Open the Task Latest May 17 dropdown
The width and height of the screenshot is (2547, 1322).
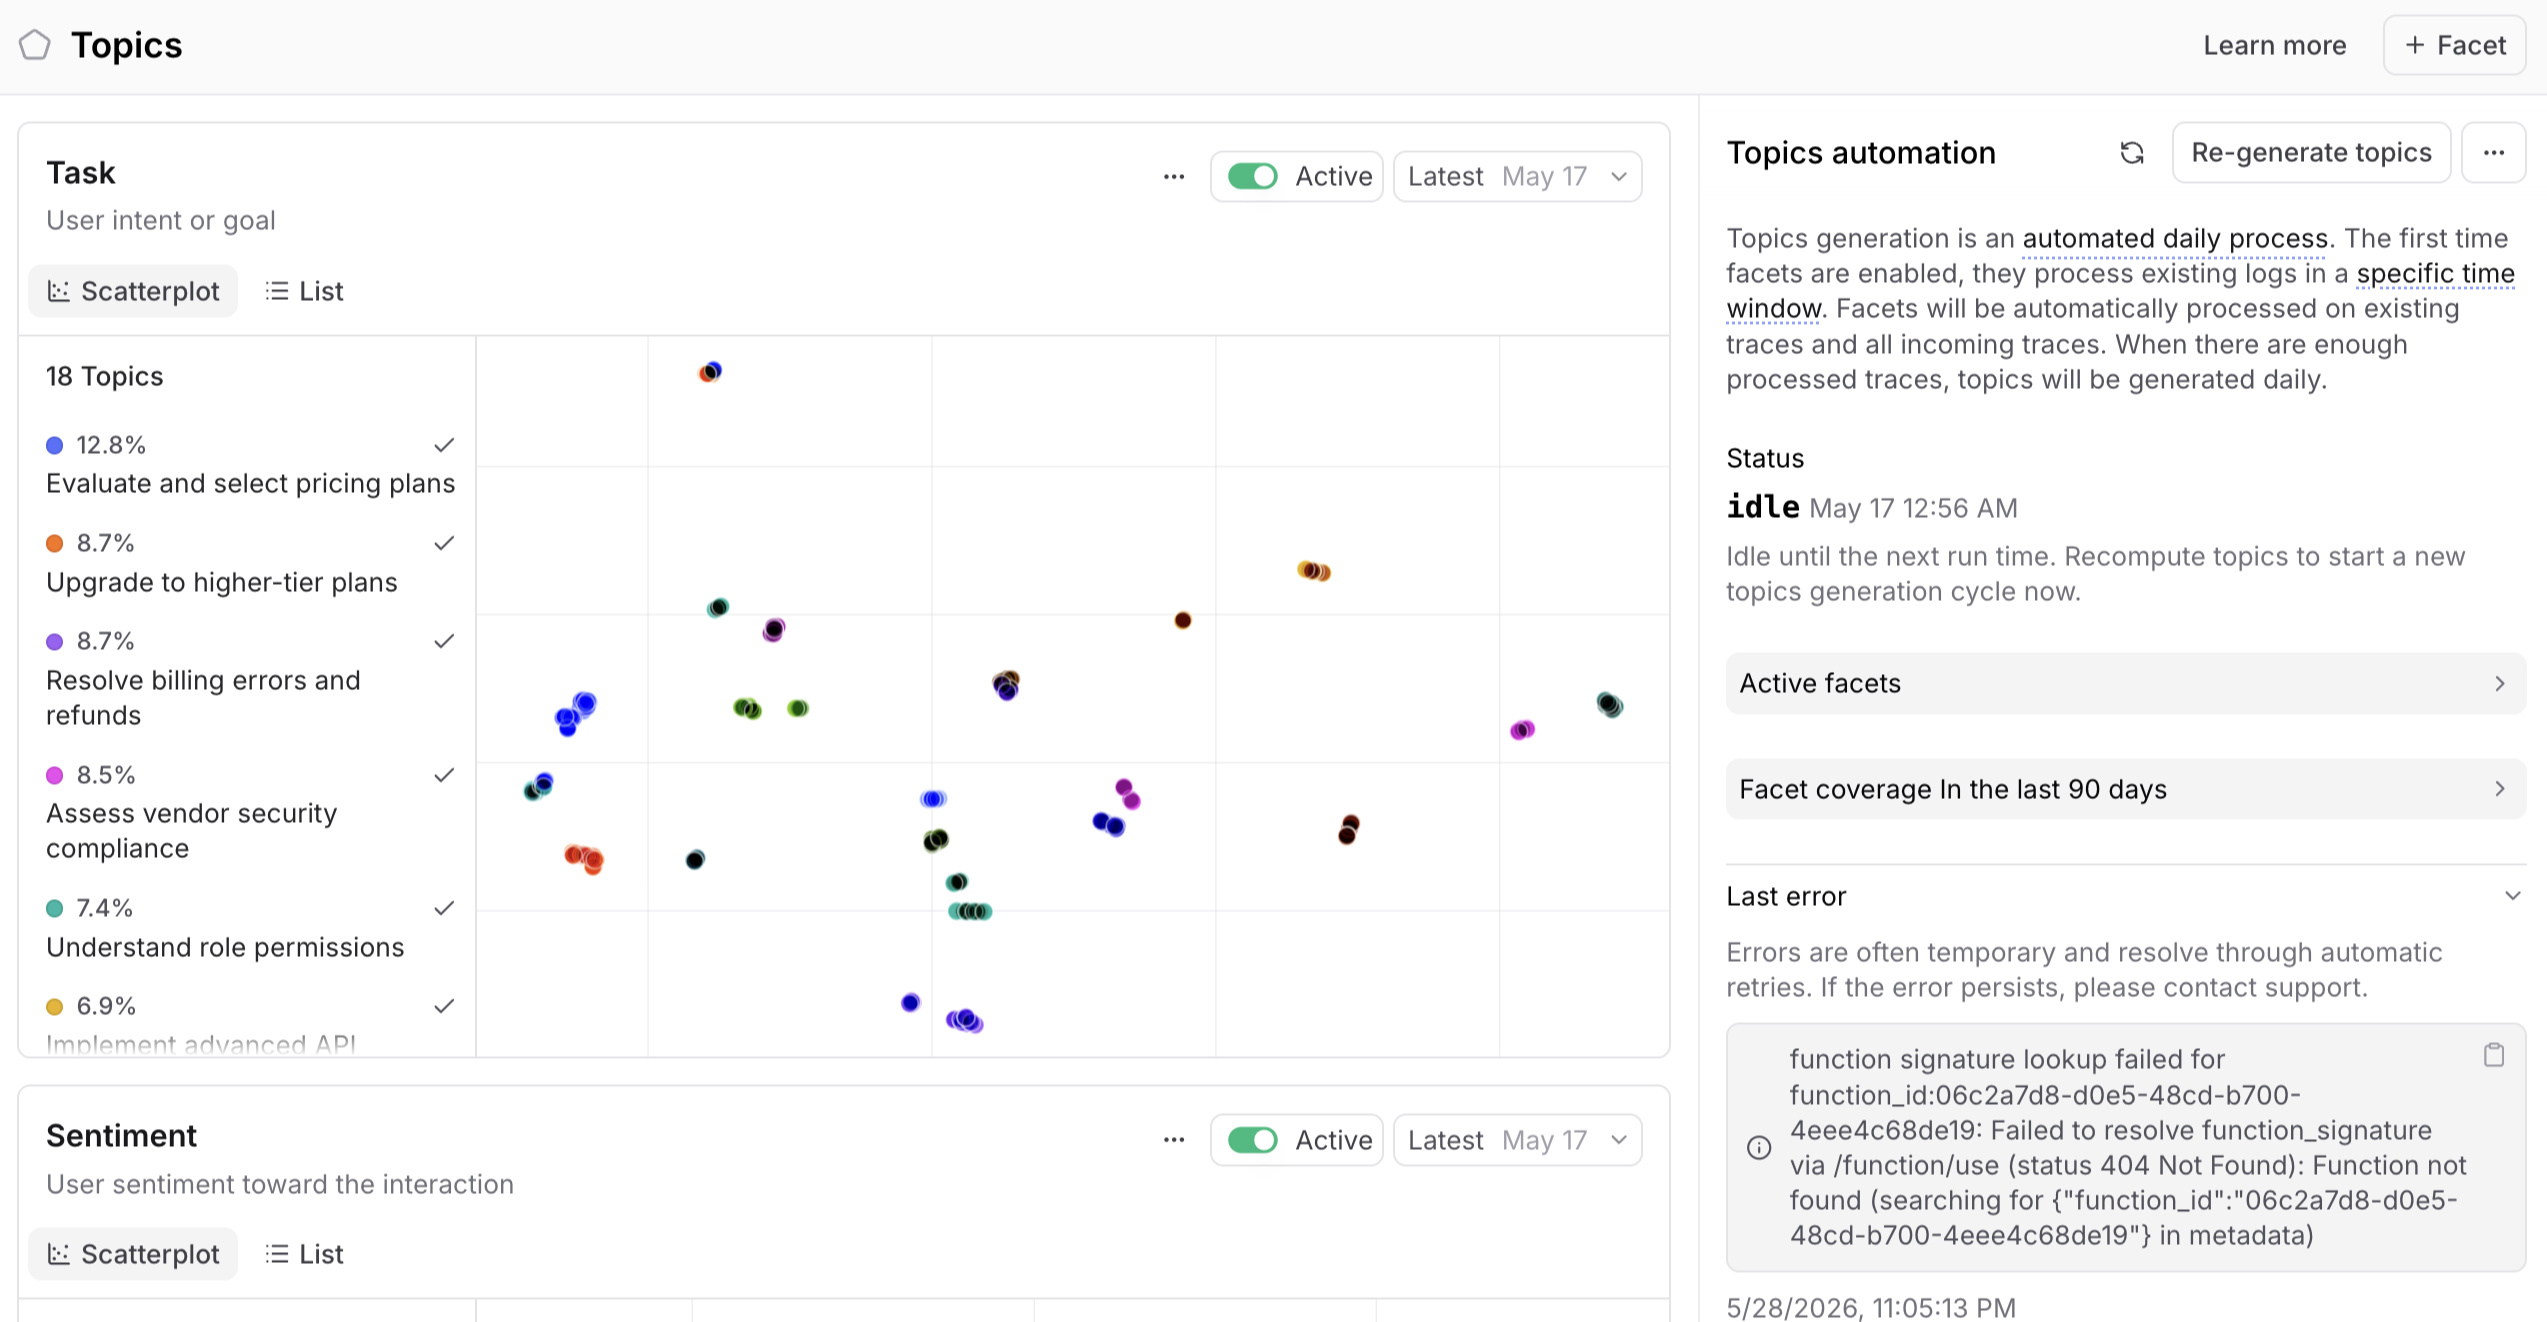point(1517,177)
